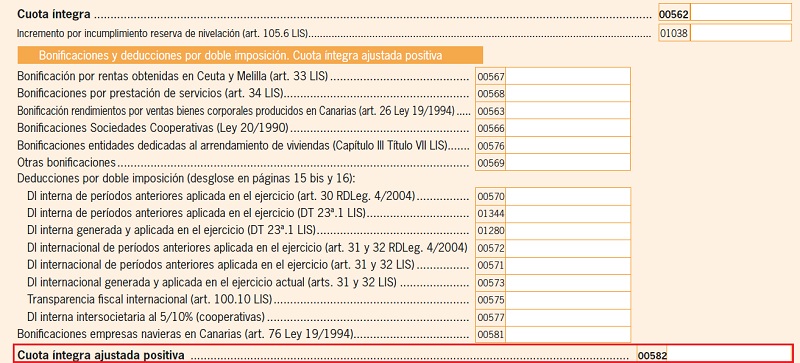Viewport: 800px width, 363px height.
Task: Click label 'Bonificación por rentas obtenidas en Ceuta y Melilla'
Action: (142, 77)
